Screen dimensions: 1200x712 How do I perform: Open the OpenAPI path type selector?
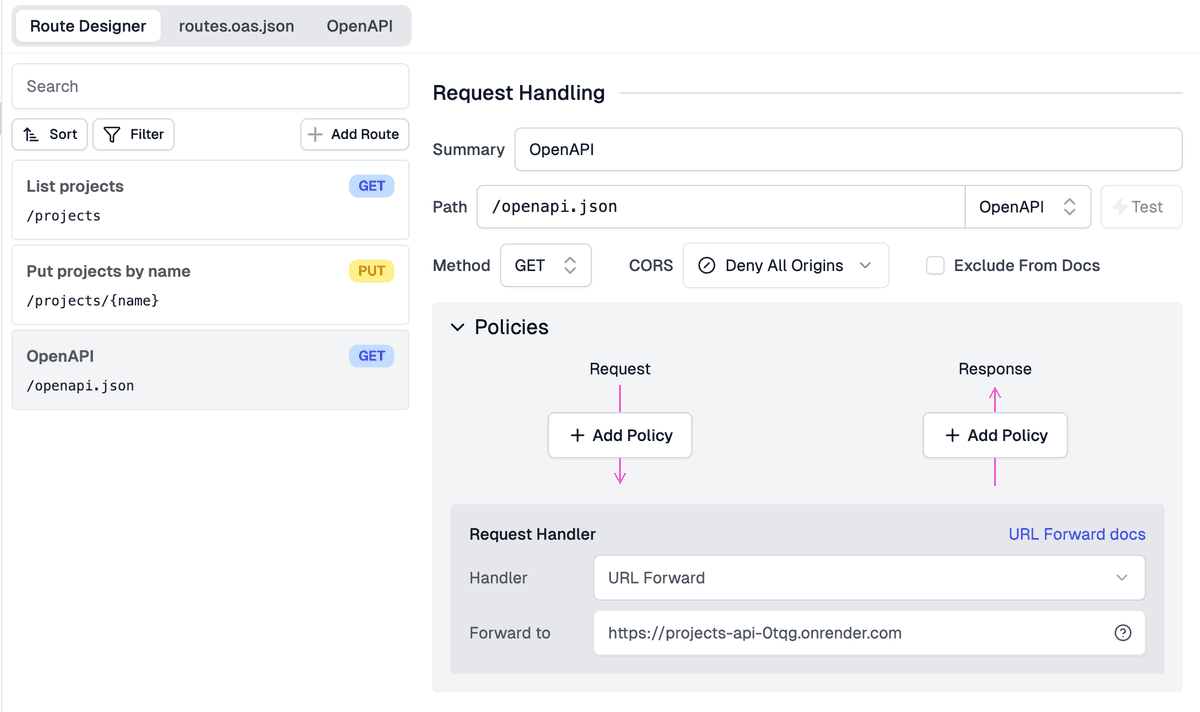click(x=1027, y=207)
